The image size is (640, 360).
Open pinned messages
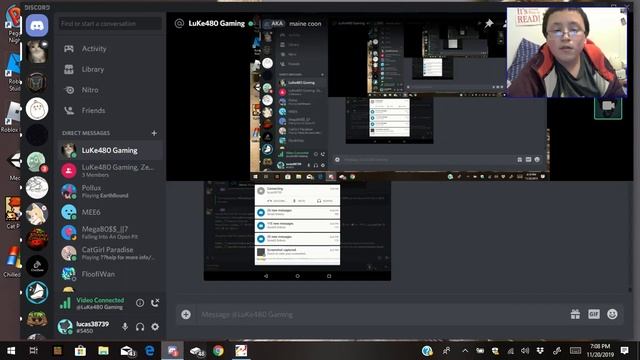coord(489,24)
